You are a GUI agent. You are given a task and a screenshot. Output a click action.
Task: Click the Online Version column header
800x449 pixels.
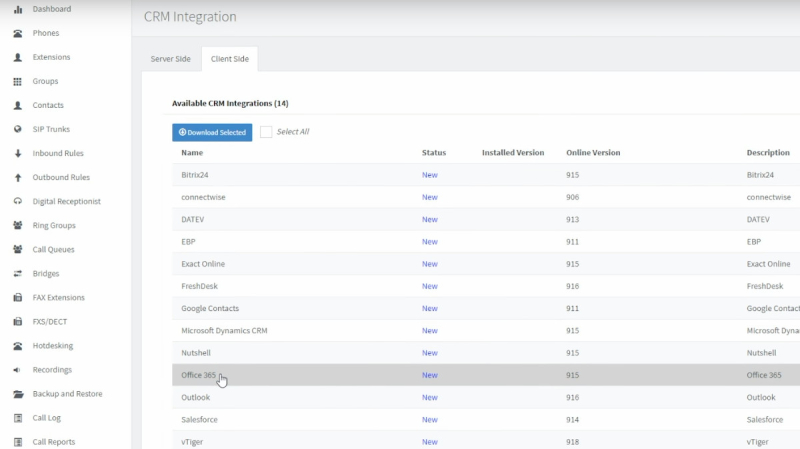pyautogui.click(x=593, y=153)
